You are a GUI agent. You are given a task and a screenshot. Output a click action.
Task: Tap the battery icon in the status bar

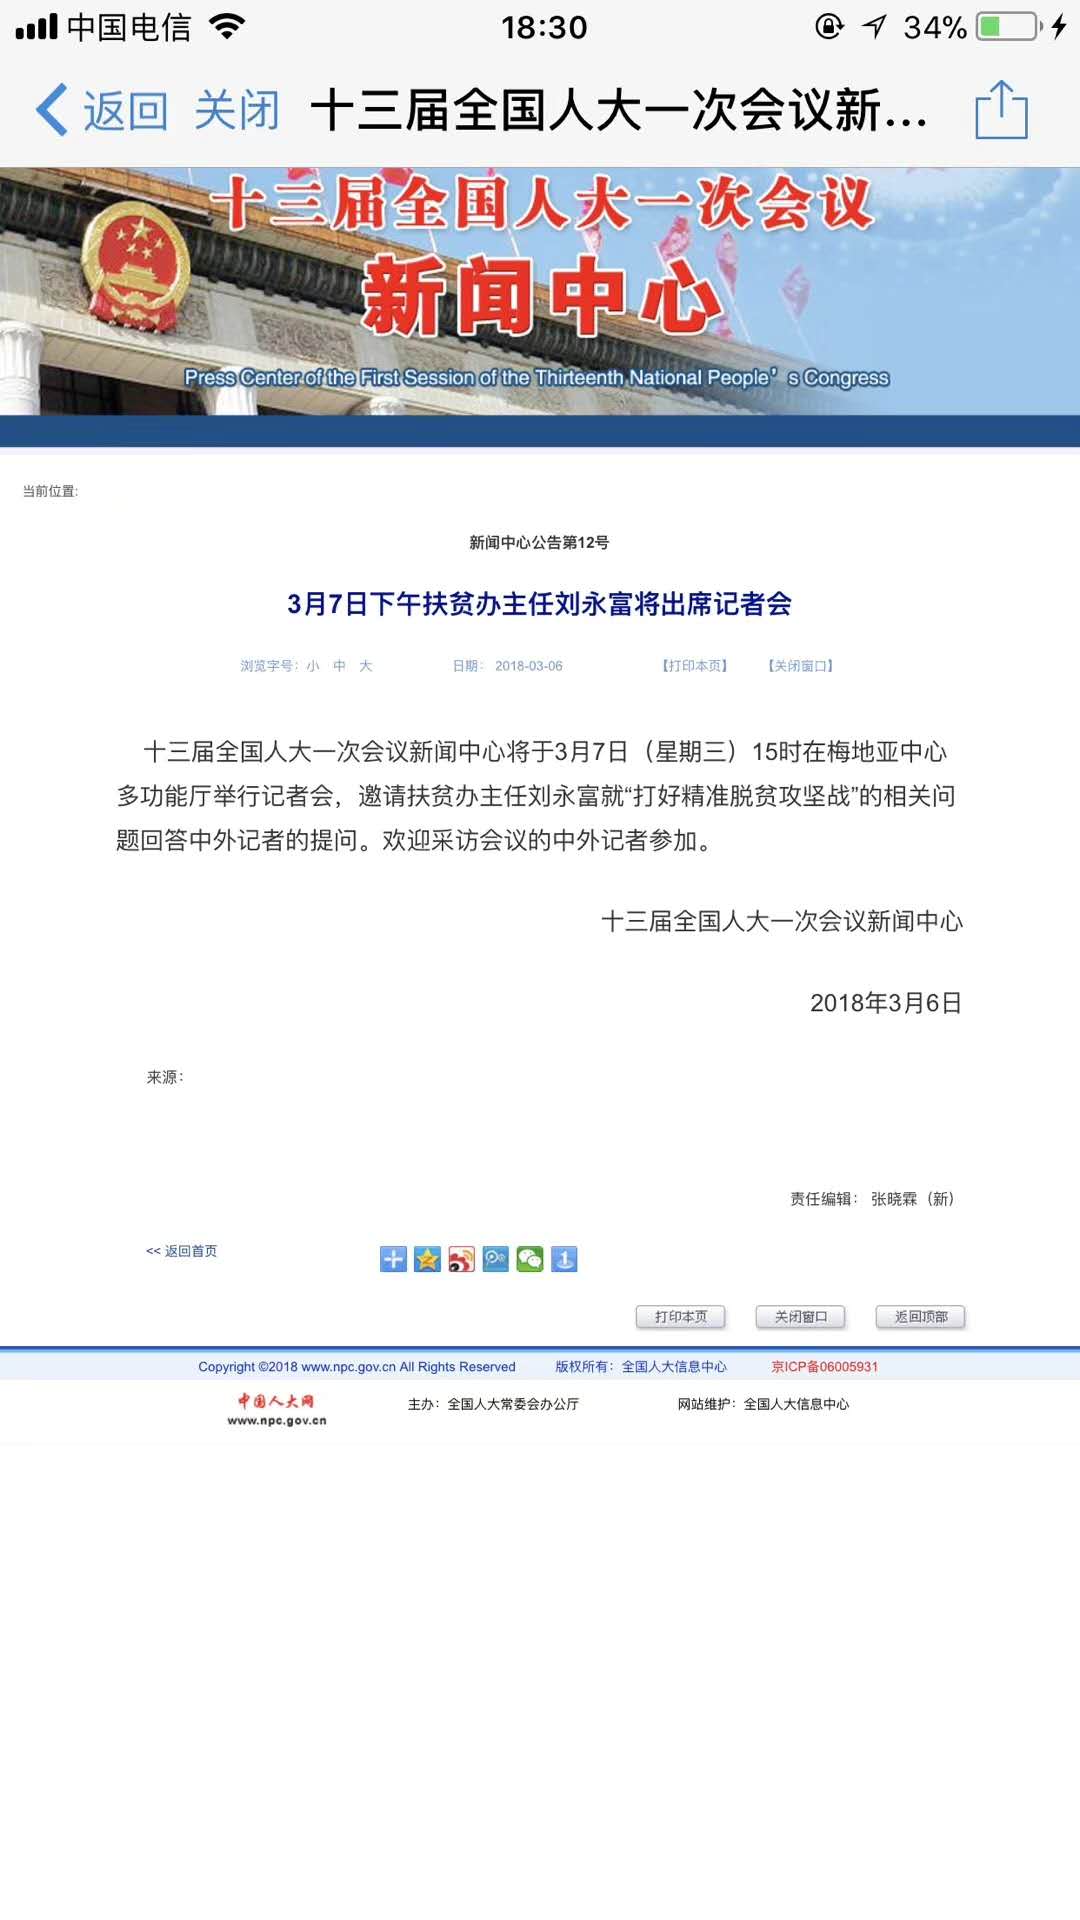(x=1008, y=26)
